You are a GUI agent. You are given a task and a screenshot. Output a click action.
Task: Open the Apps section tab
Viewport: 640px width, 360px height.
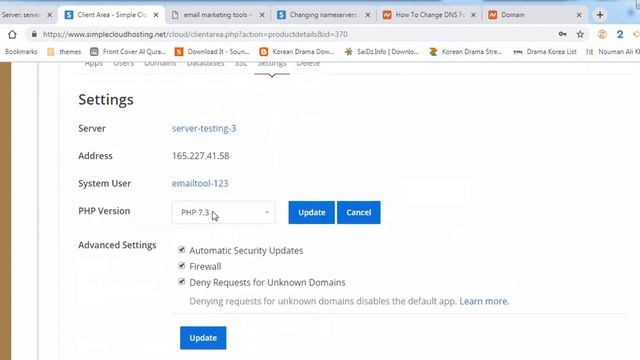93,64
